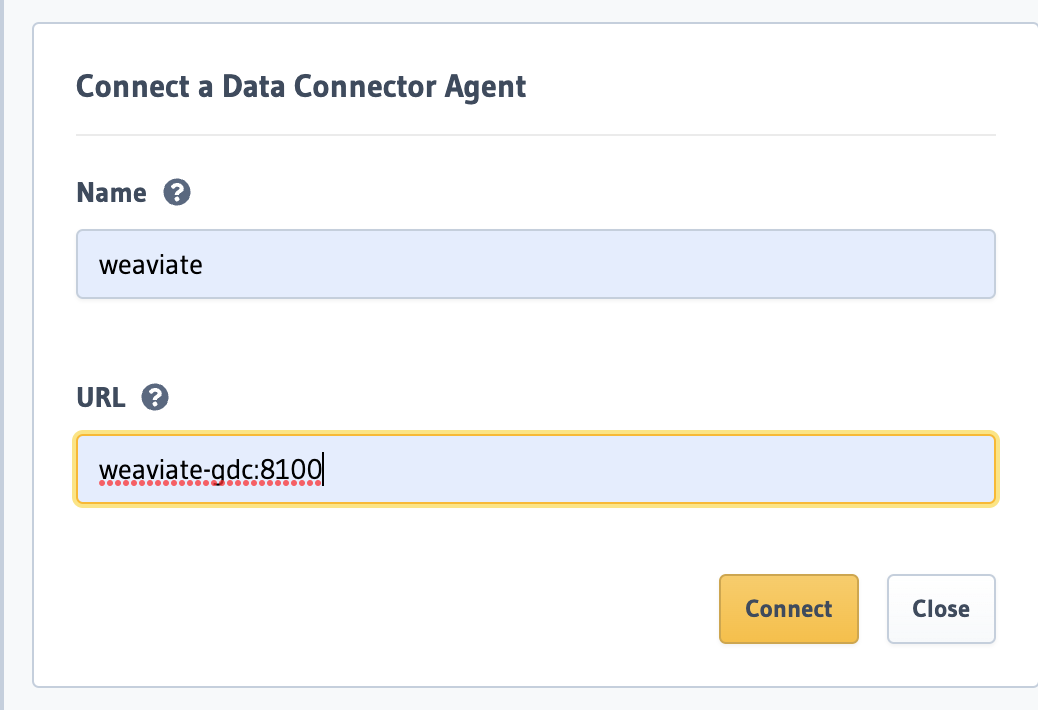Connect the Data Connector Agent

(x=788, y=609)
